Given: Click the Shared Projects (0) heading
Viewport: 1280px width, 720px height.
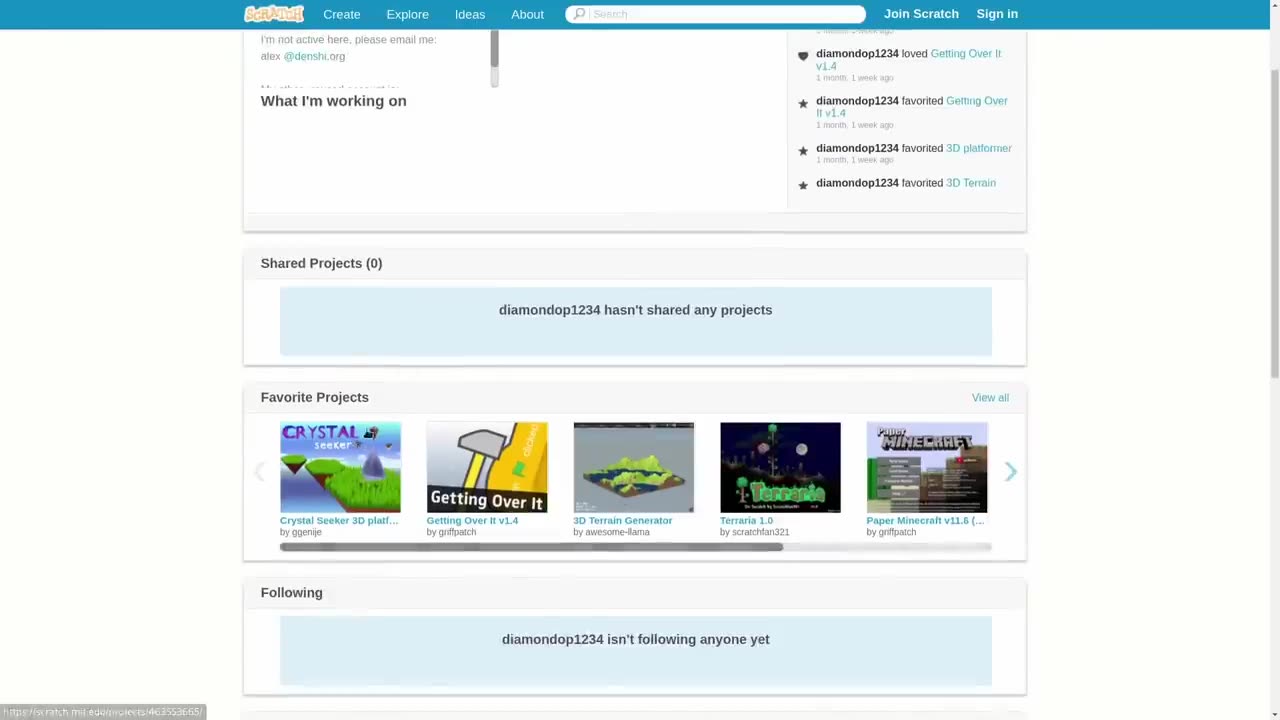Looking at the screenshot, I should (x=321, y=263).
